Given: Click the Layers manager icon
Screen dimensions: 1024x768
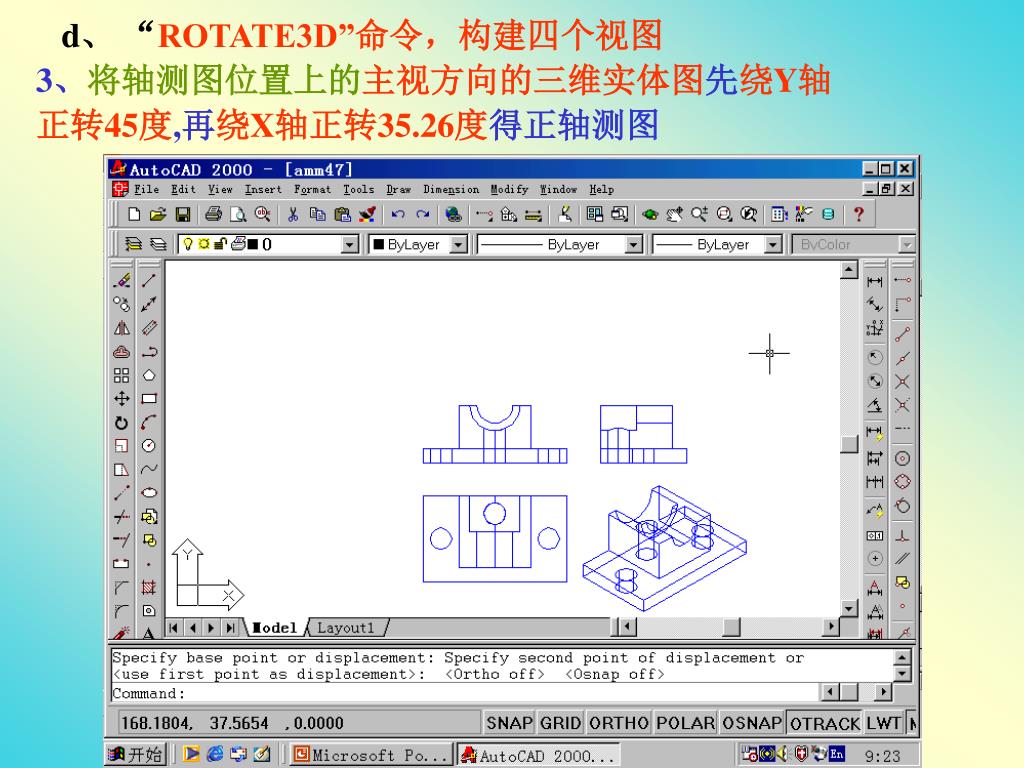Looking at the screenshot, I should coord(133,244).
